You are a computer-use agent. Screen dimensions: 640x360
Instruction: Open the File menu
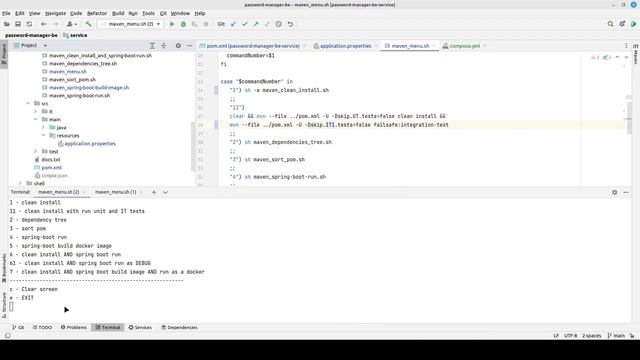pyautogui.click(x=6, y=13)
